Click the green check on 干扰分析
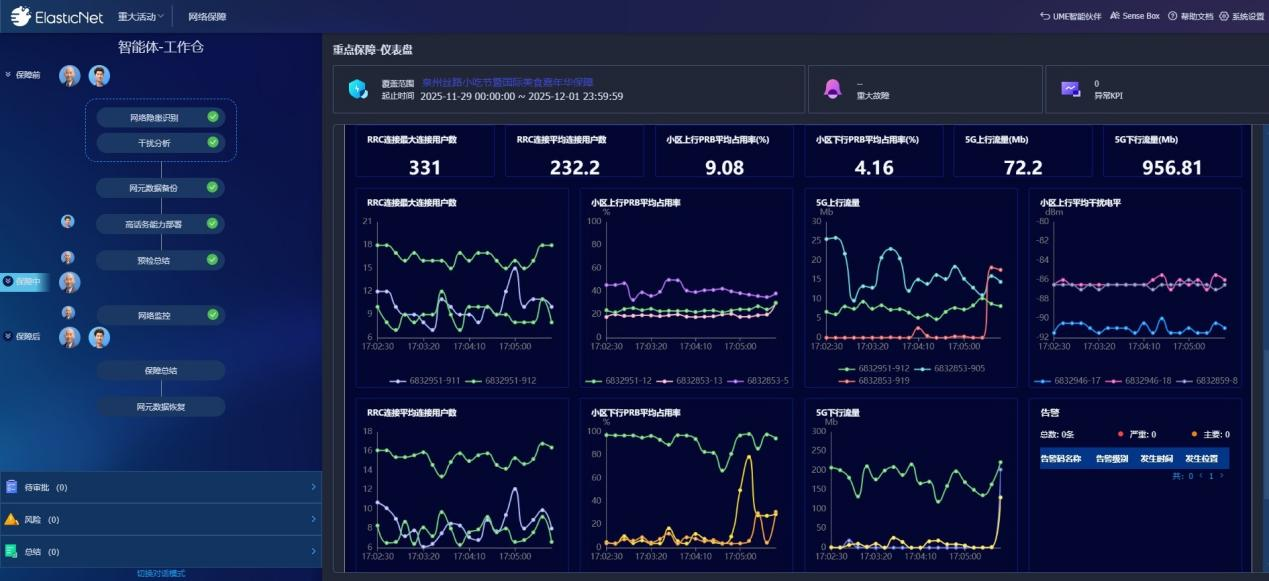This screenshot has height=581, width=1269. (x=213, y=142)
